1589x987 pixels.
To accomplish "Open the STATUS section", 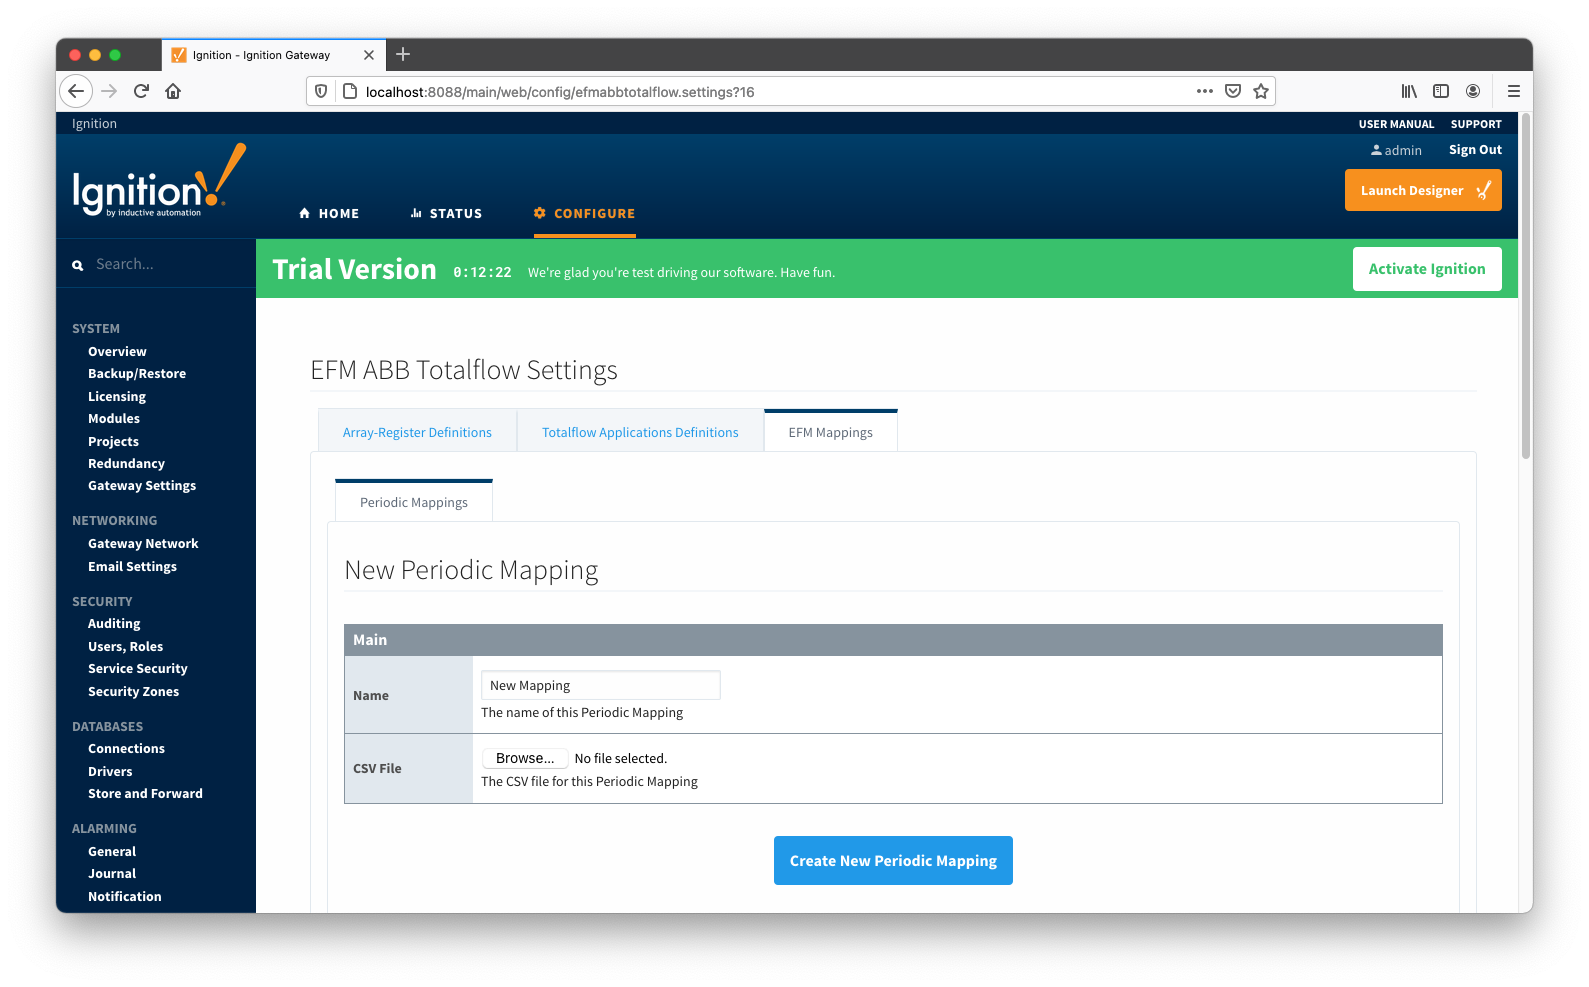I will (x=446, y=214).
